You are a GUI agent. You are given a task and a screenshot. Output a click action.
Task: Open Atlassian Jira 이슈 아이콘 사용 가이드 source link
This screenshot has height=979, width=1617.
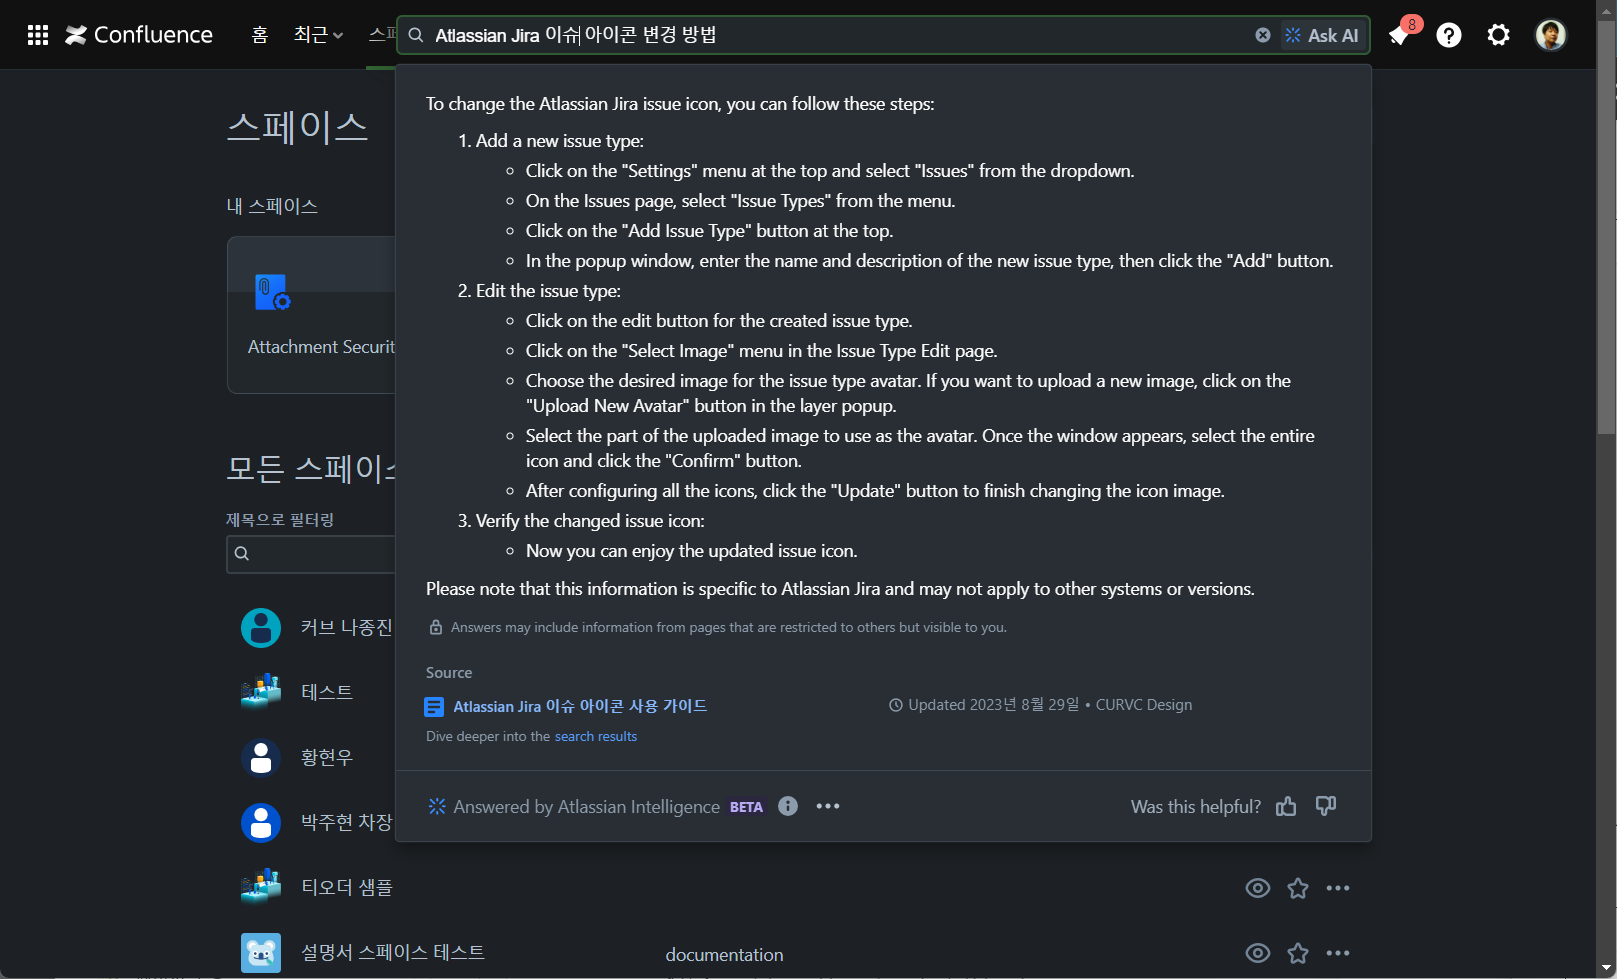(580, 706)
